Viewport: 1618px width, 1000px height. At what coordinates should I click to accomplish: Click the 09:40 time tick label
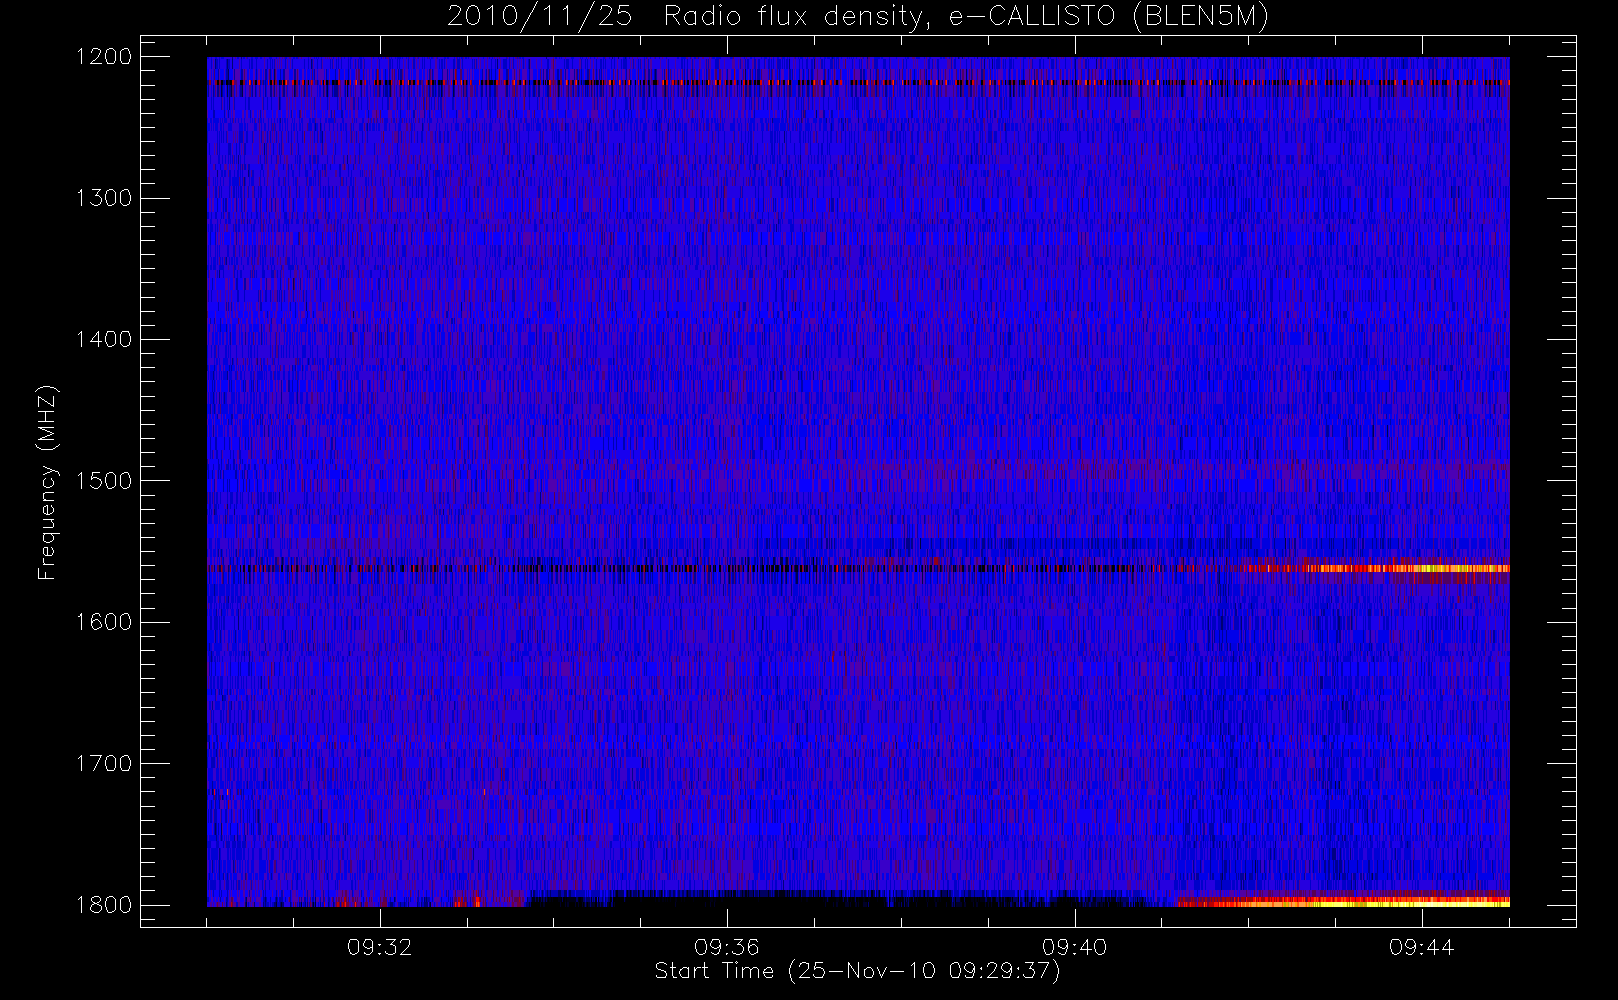click(1074, 947)
